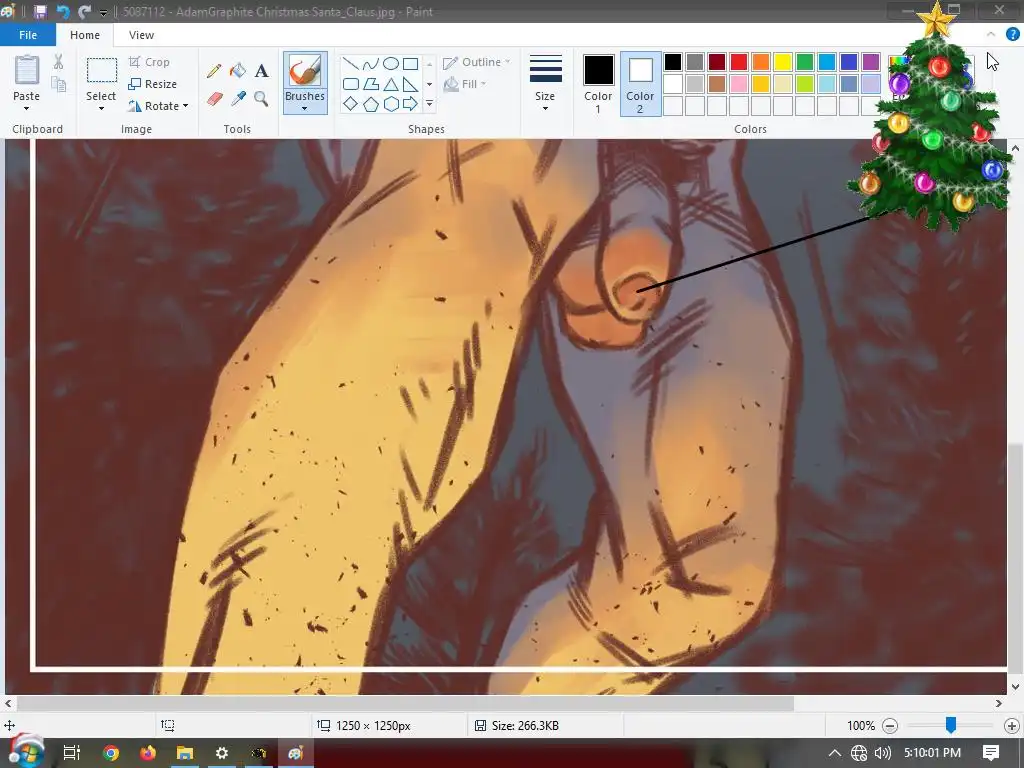Viewport: 1024px width, 768px height.
Task: Choose the Pentagon shape
Action: click(370, 104)
